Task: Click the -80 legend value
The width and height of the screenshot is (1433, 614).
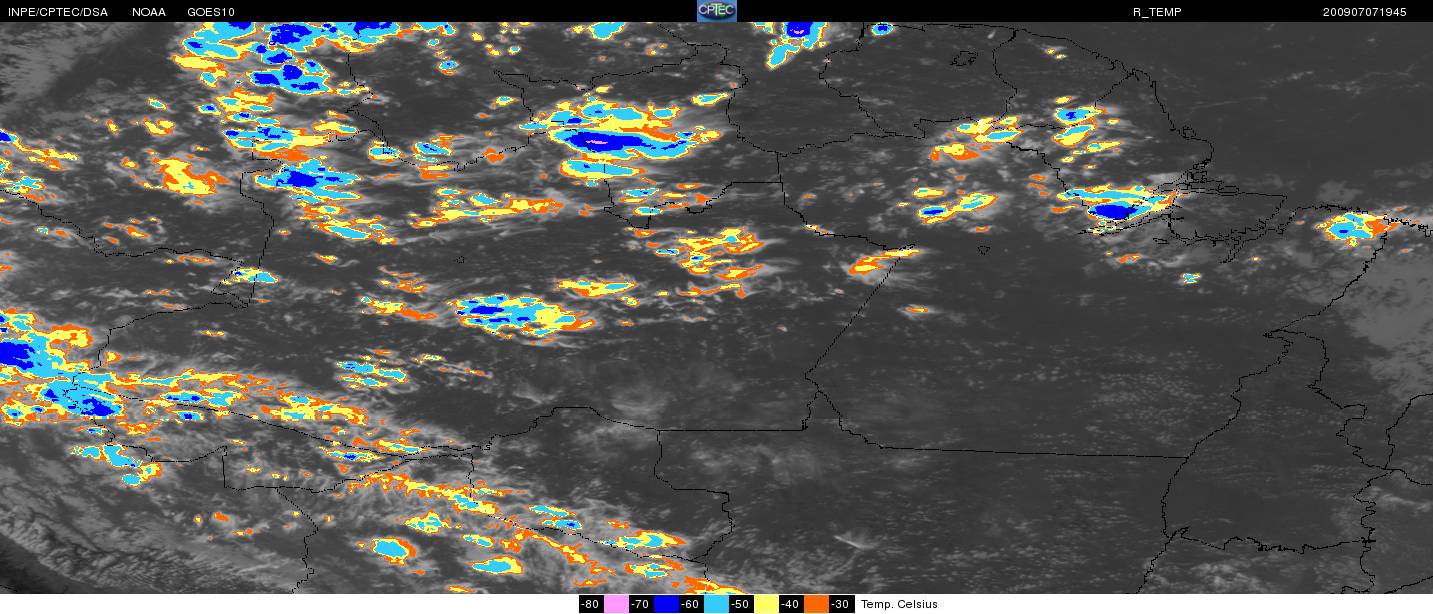Action: click(590, 604)
